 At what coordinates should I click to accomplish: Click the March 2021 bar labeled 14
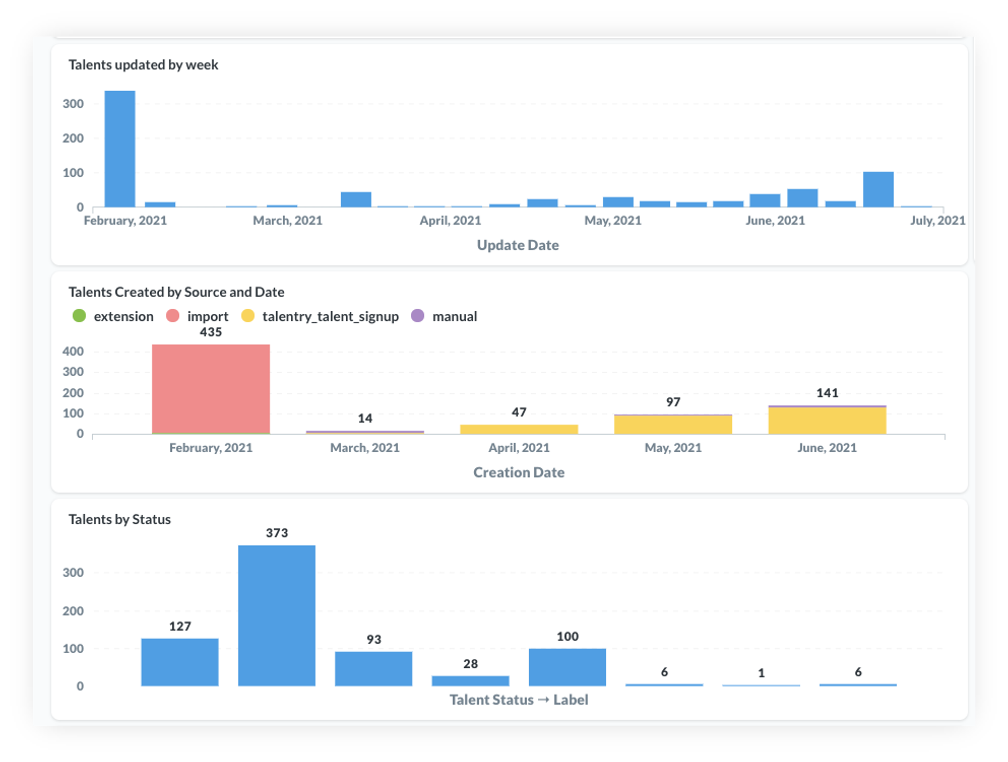pyautogui.click(x=365, y=432)
